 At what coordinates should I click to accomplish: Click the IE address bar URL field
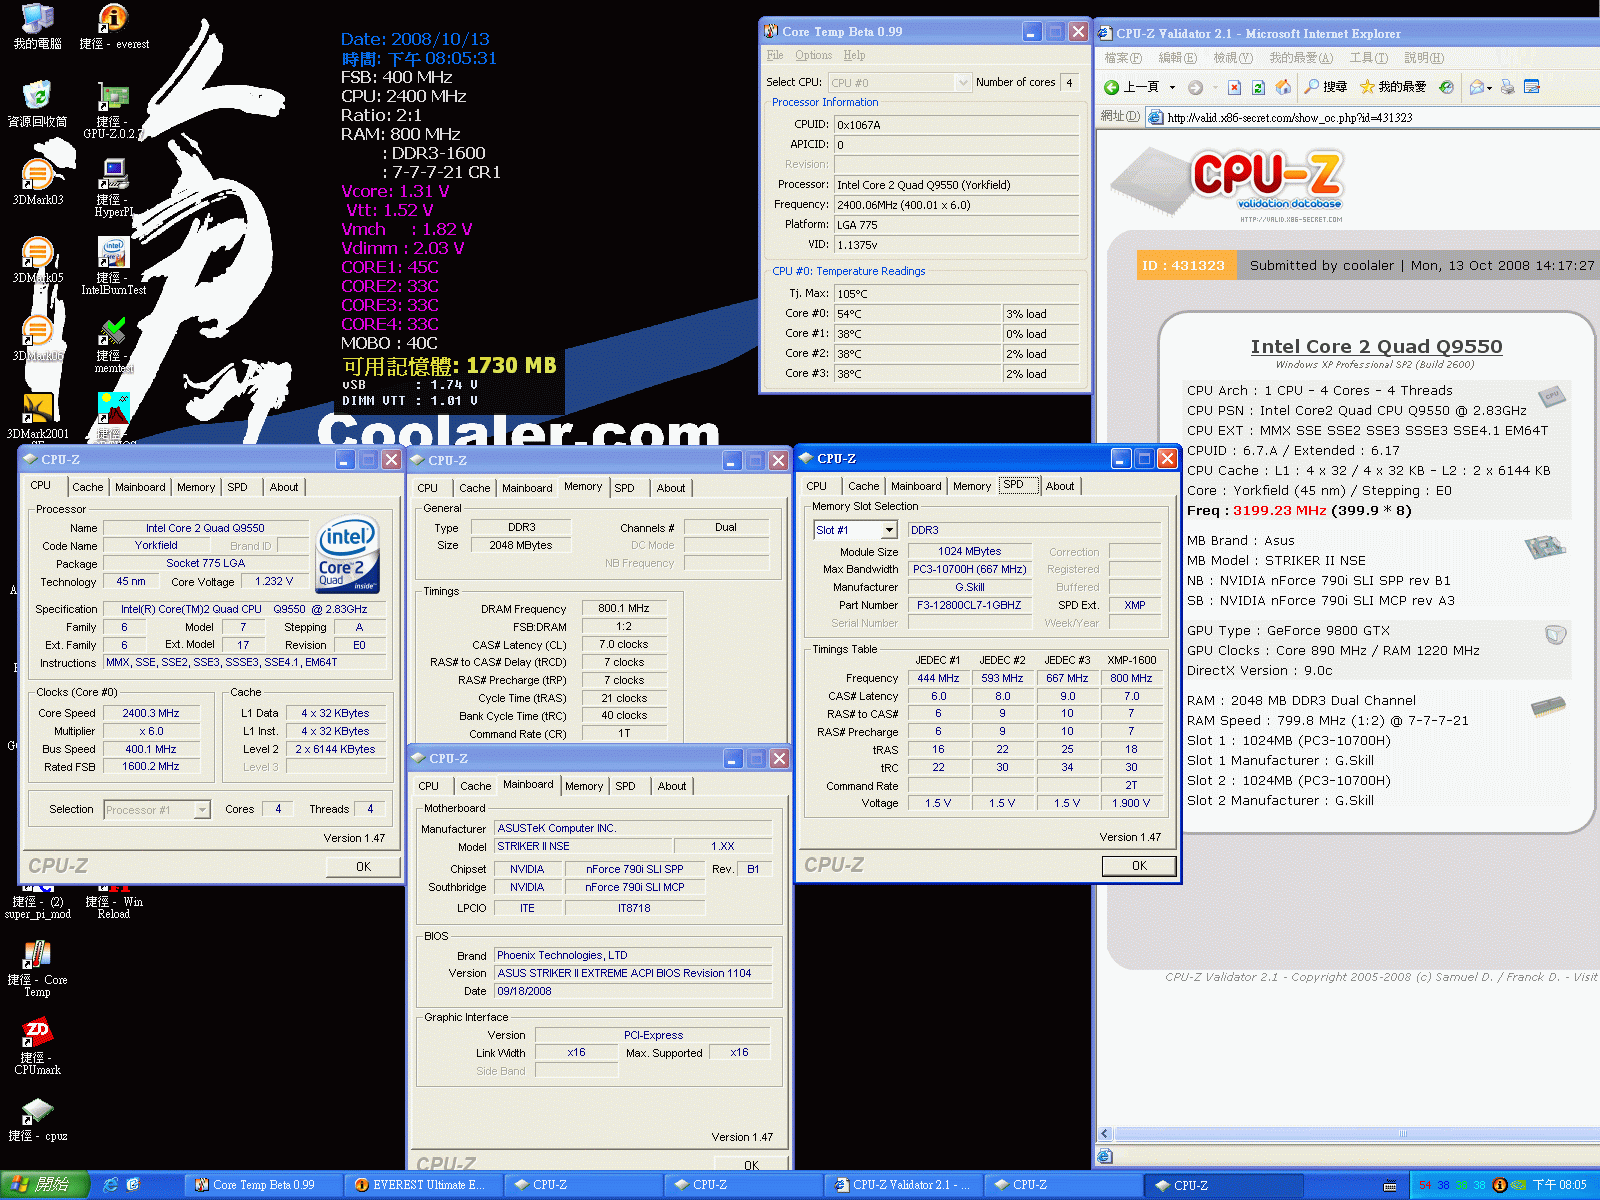click(x=1371, y=117)
